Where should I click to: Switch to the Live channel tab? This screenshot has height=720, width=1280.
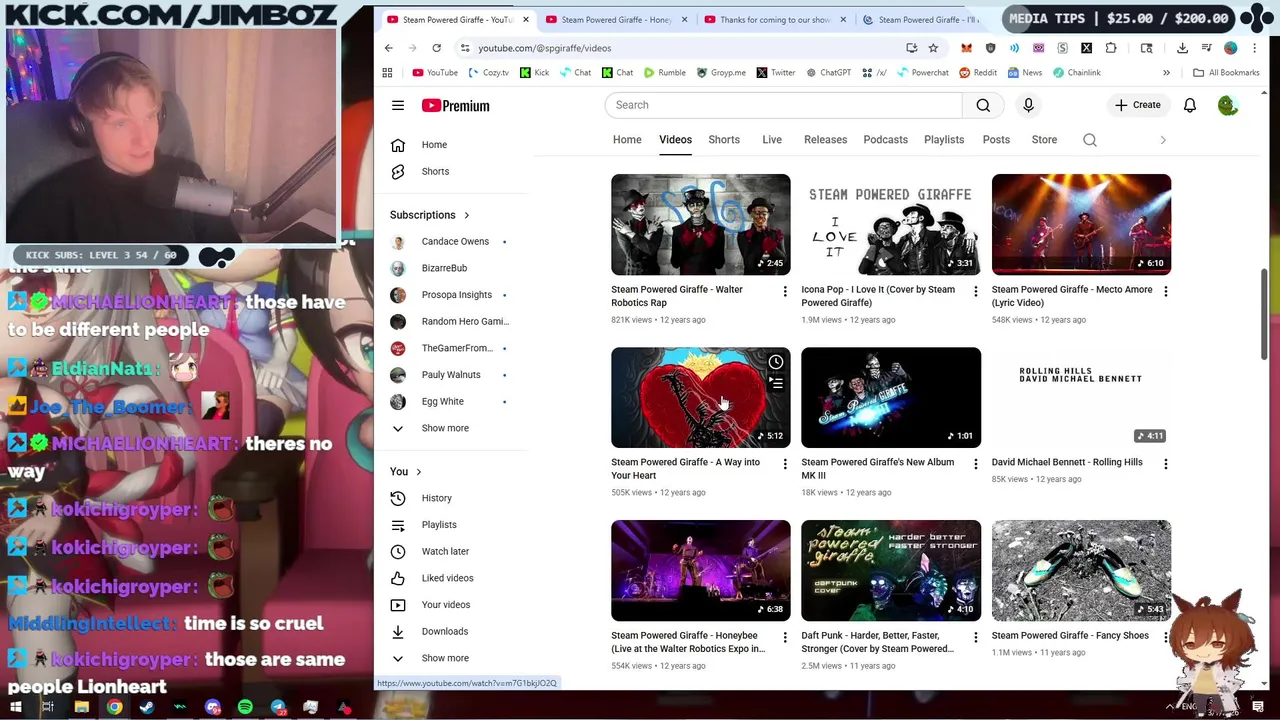[772, 140]
